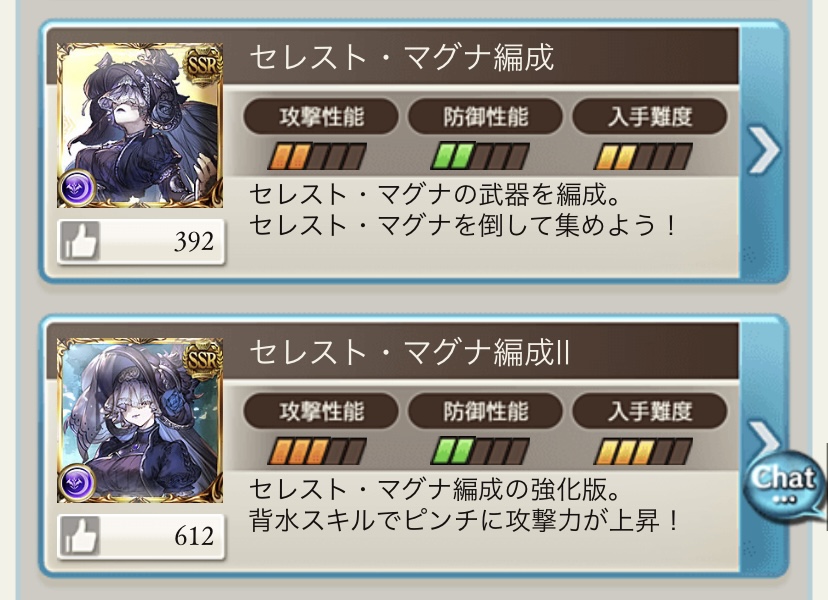Click orange attack gauge in first card

317,156
